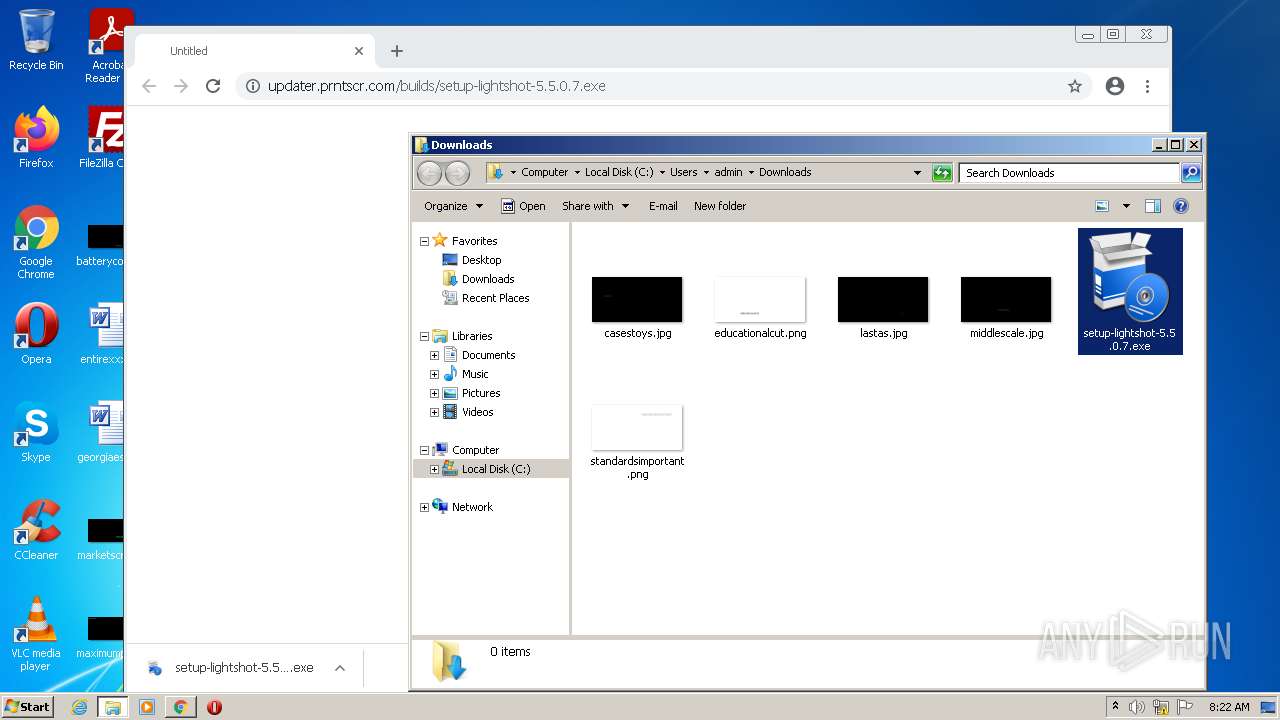Open Explorer help icon

[1181, 206]
